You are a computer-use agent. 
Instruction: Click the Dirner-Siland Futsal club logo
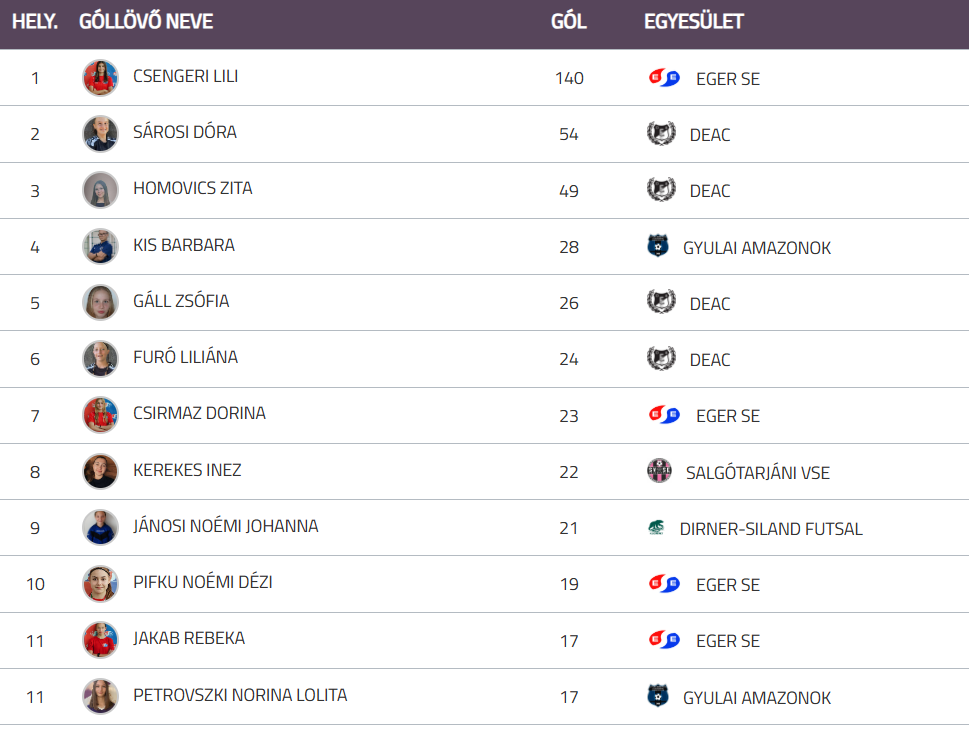(x=656, y=528)
